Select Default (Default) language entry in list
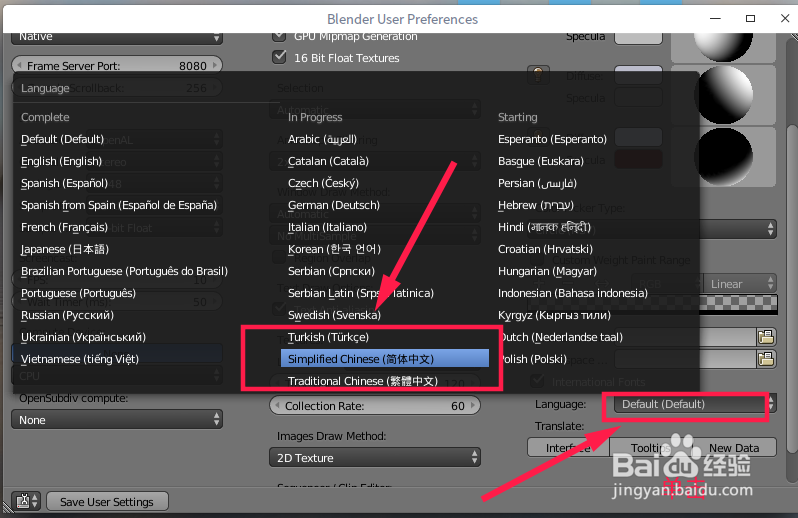The height and width of the screenshot is (518, 798). 63,139
